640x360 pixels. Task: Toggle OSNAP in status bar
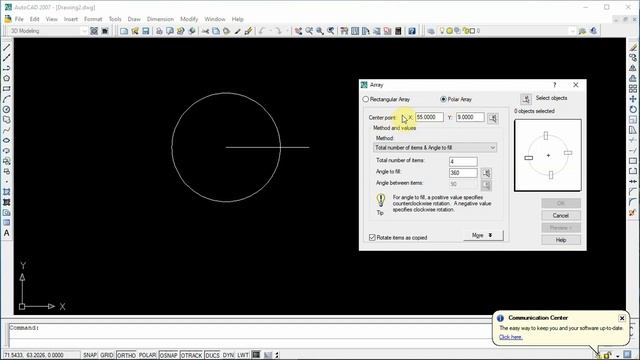click(x=168, y=355)
